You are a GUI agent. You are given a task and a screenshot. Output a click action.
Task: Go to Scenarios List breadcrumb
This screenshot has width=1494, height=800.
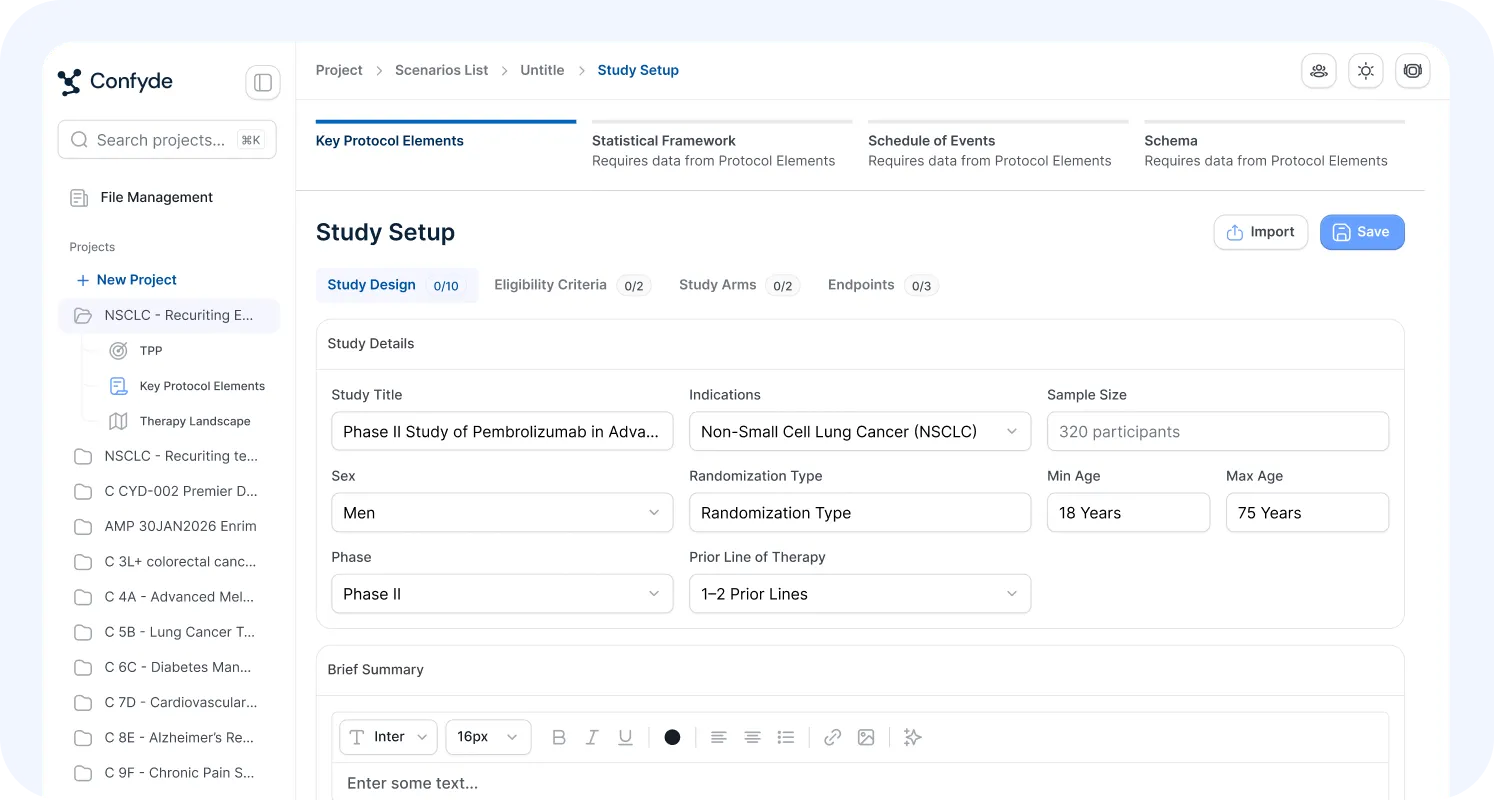442,70
